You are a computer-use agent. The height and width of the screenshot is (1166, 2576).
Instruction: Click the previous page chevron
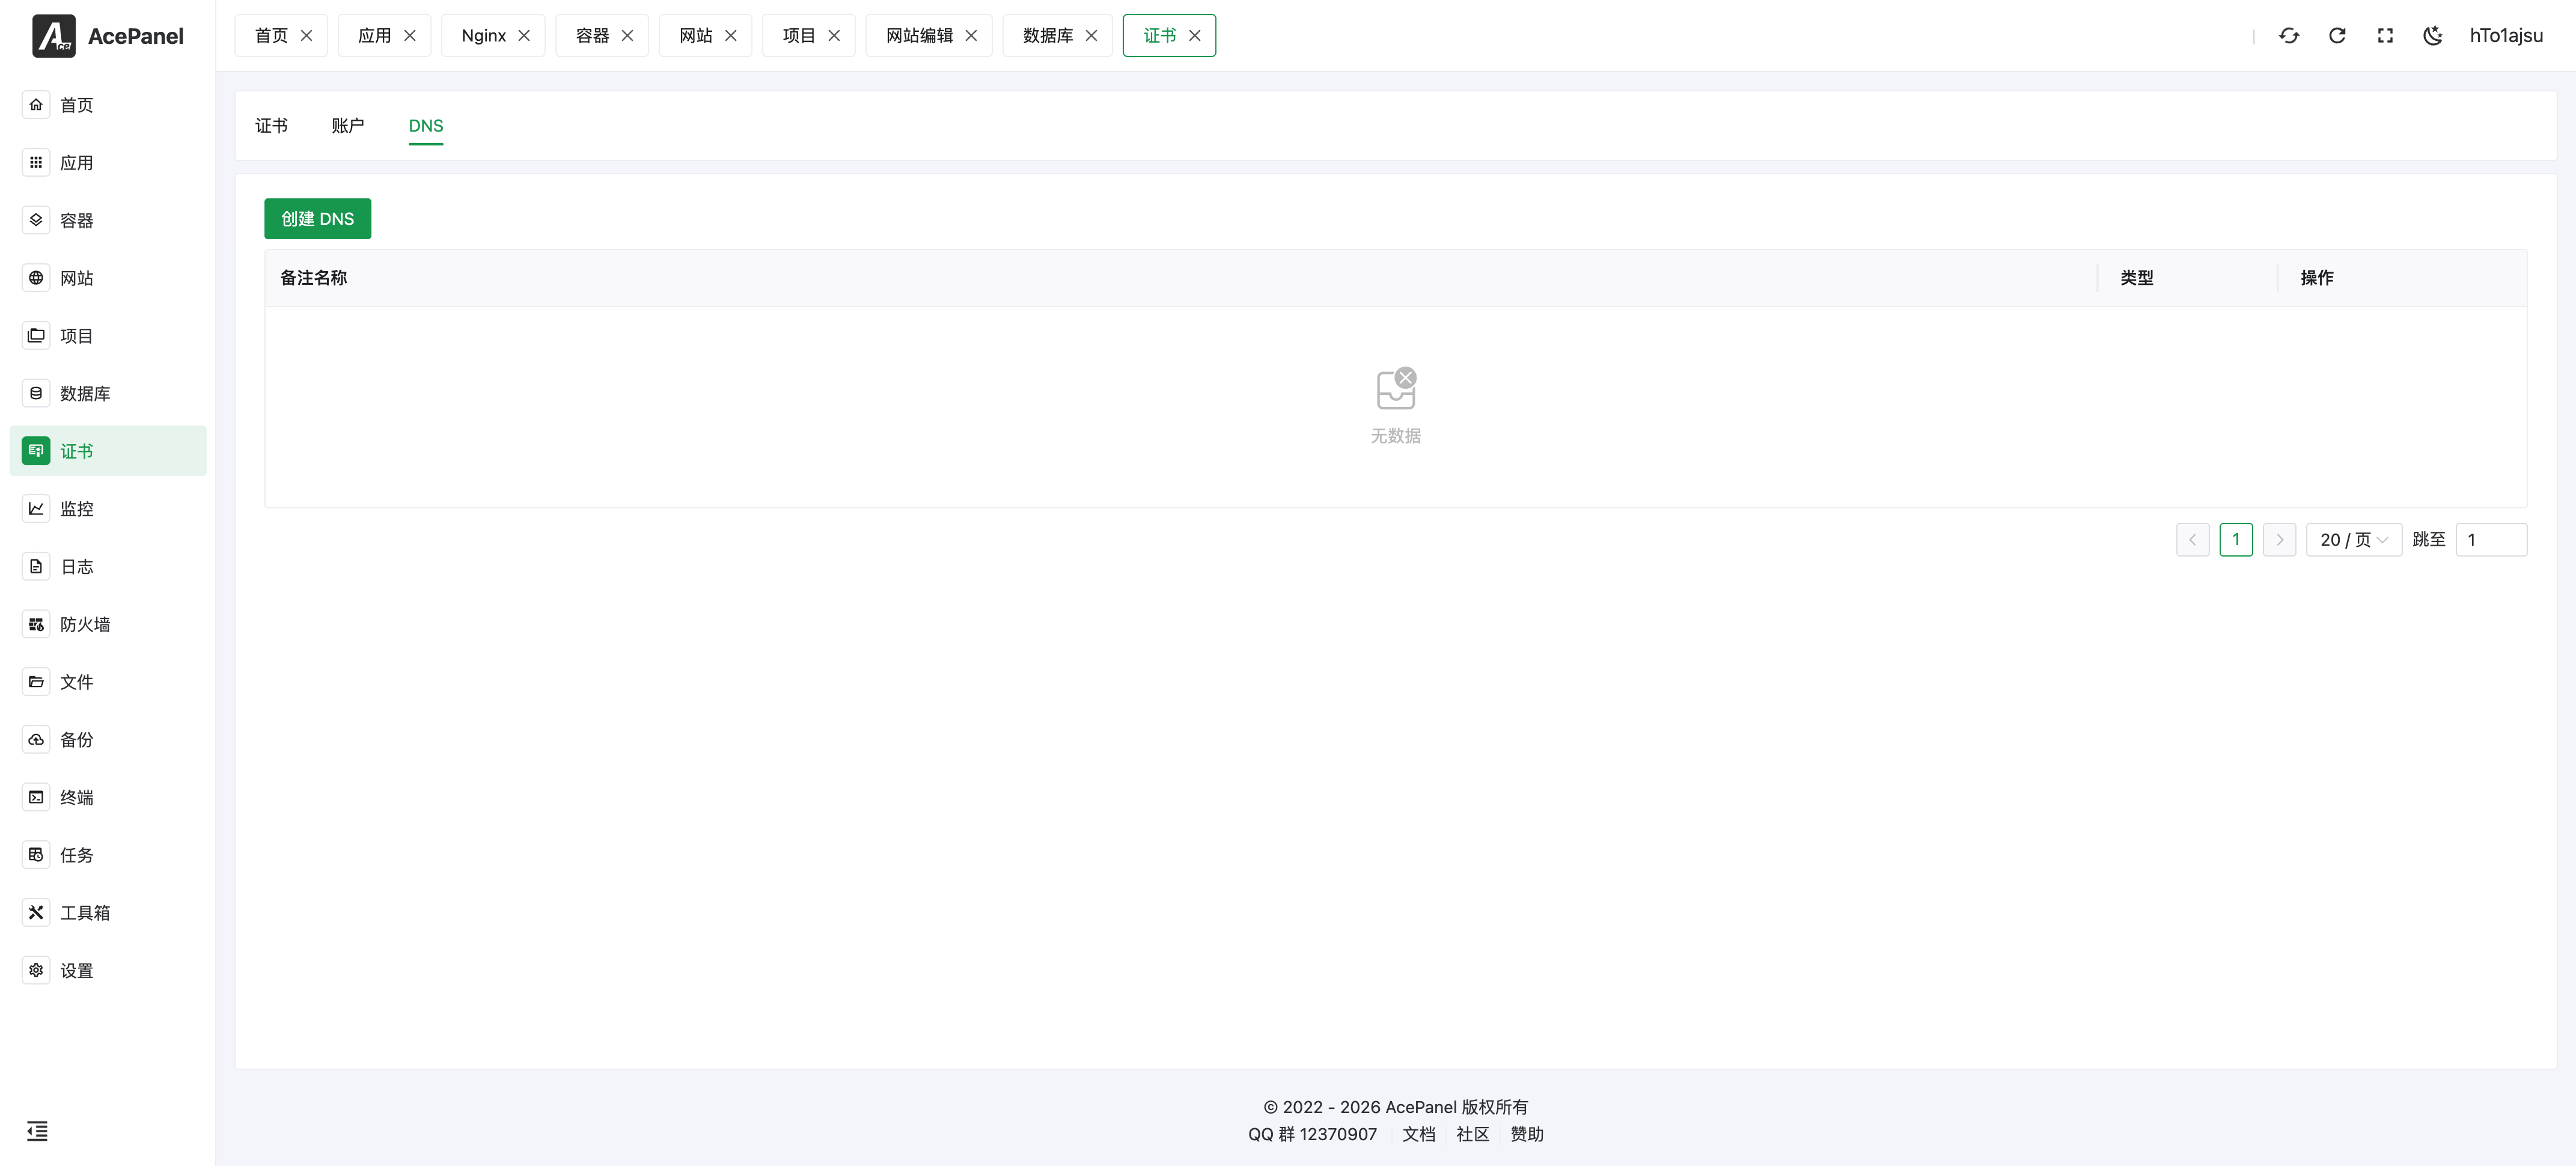click(x=2193, y=539)
